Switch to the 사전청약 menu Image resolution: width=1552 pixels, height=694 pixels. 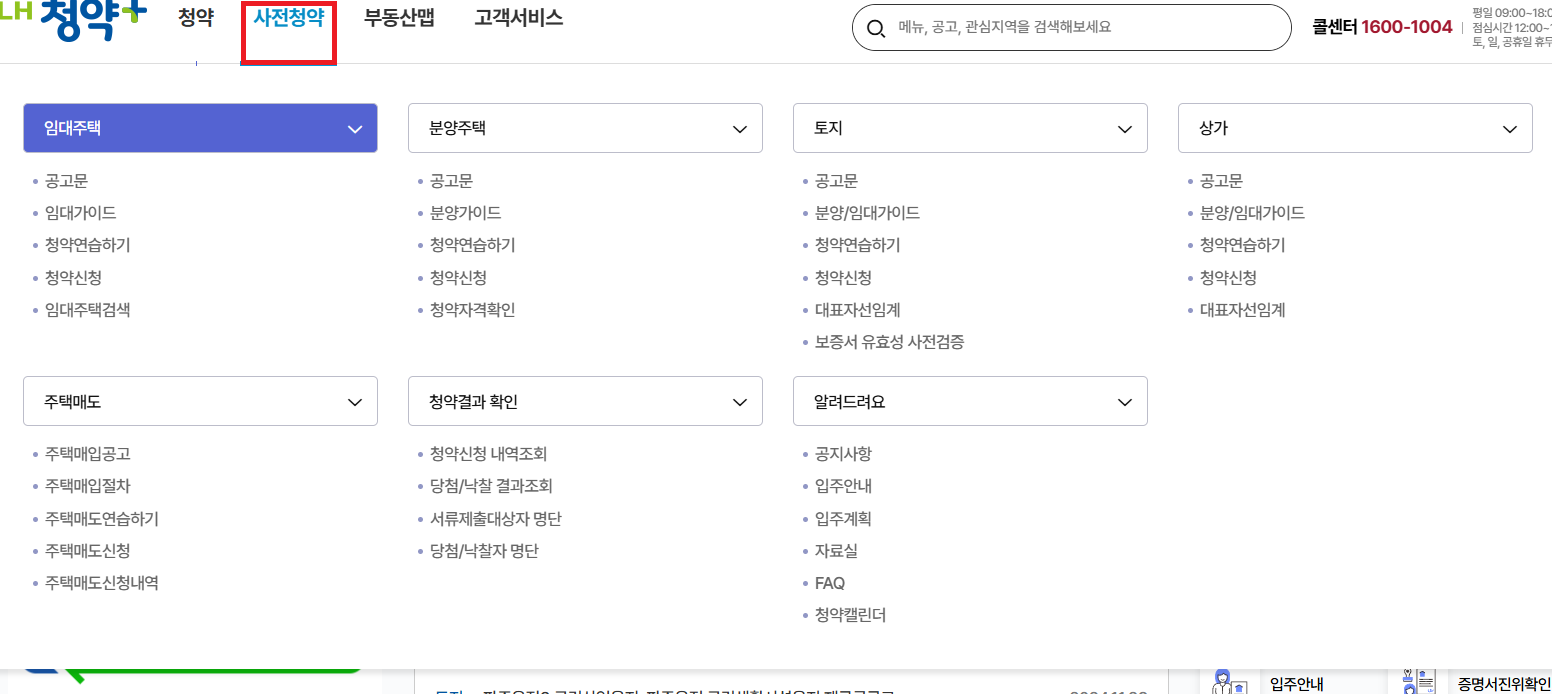(288, 18)
